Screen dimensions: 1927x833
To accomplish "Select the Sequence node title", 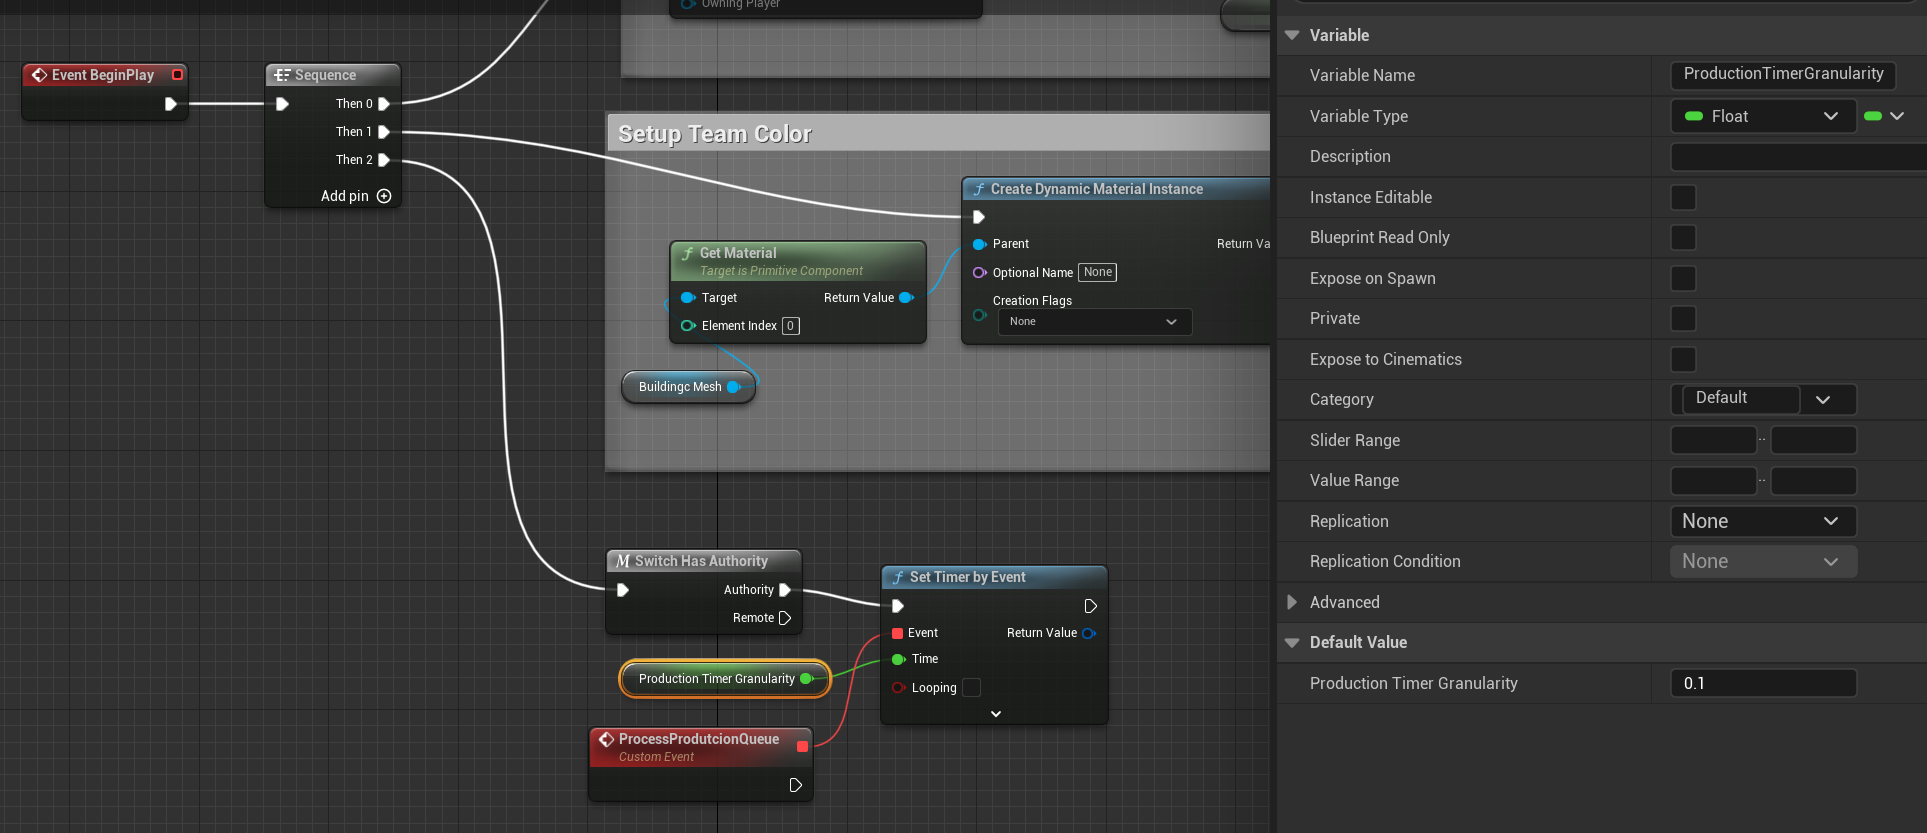I will click(325, 75).
